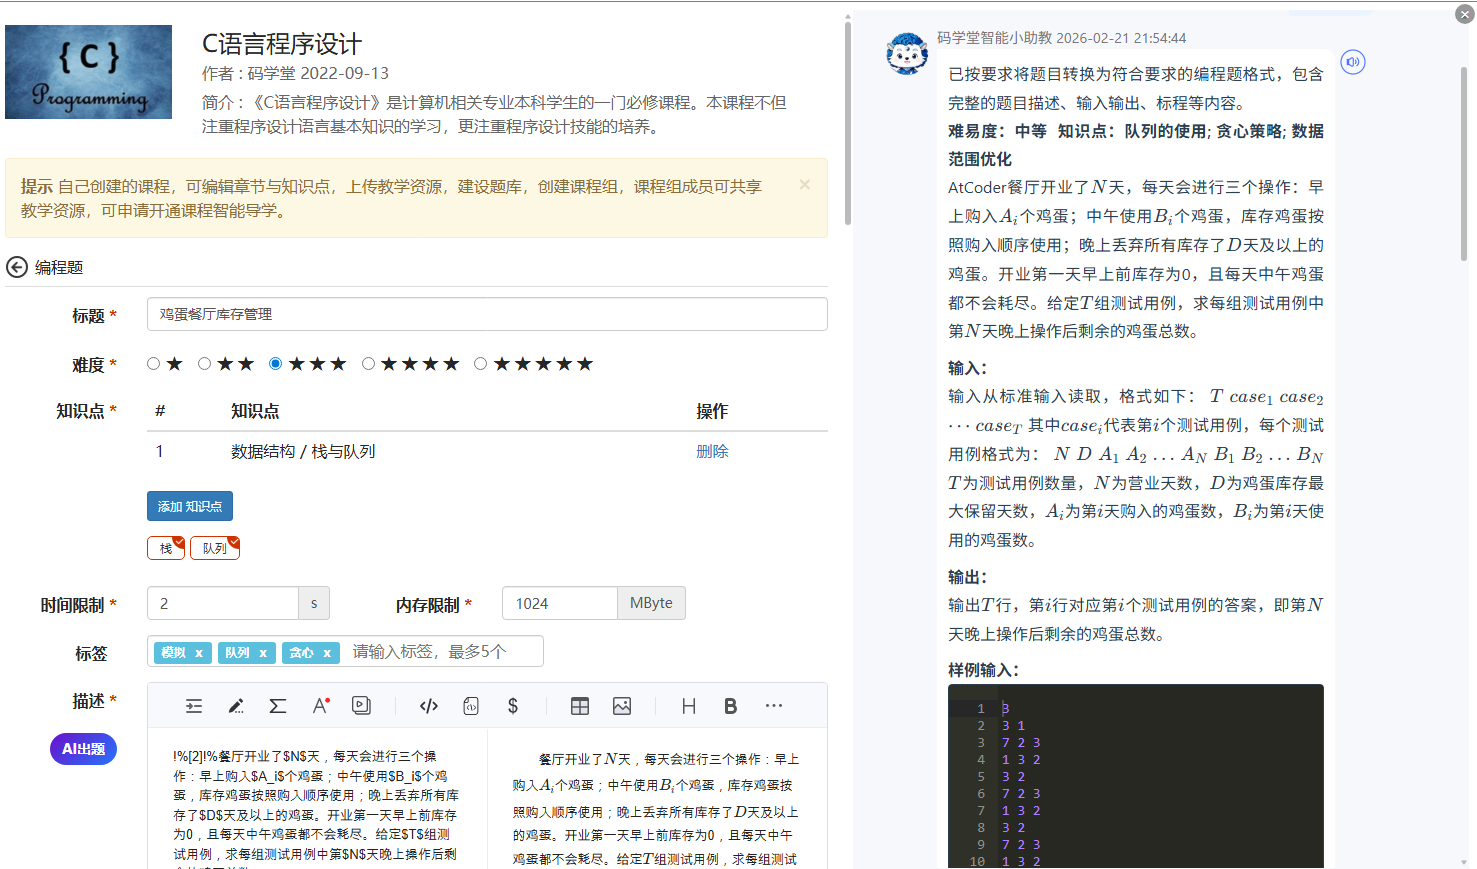
Task: Click the dollar sign inline formula icon
Action: click(513, 706)
